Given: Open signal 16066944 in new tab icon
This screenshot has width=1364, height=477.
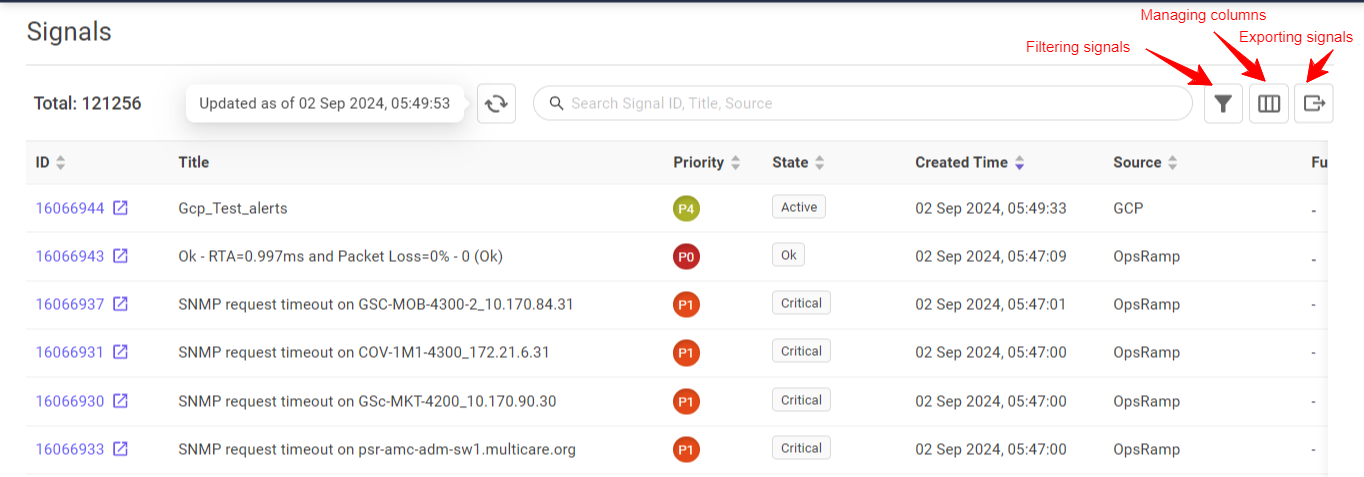Looking at the screenshot, I should [120, 208].
